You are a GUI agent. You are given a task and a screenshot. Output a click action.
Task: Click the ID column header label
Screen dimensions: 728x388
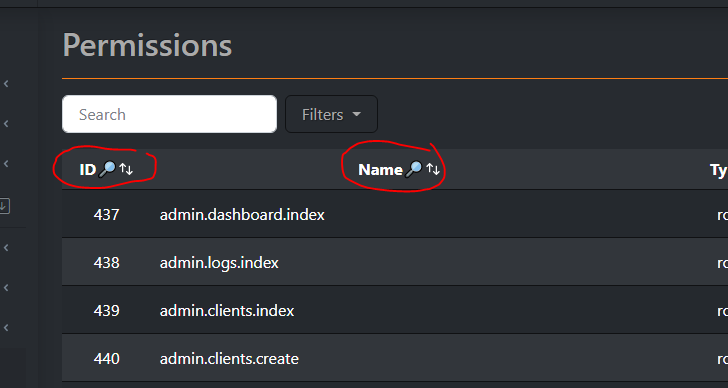pyautogui.click(x=87, y=170)
